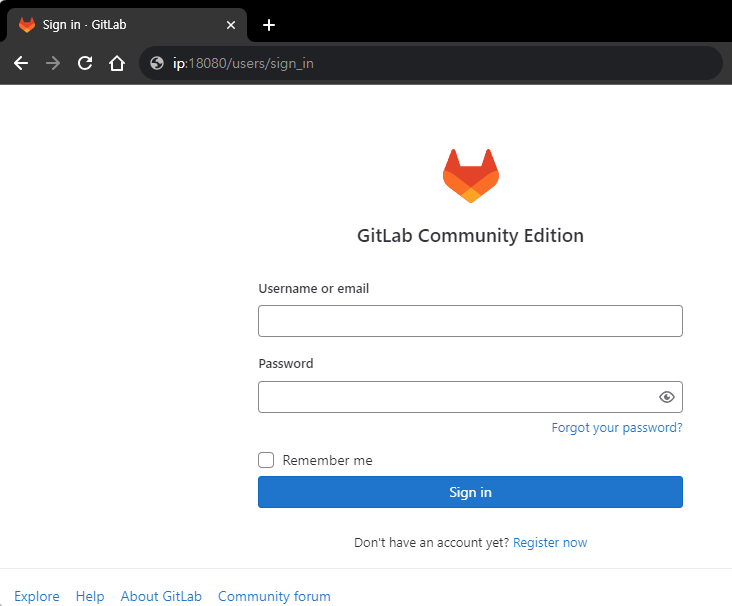732x606 pixels.
Task: Go back using the browser back arrow
Action: coord(21,63)
